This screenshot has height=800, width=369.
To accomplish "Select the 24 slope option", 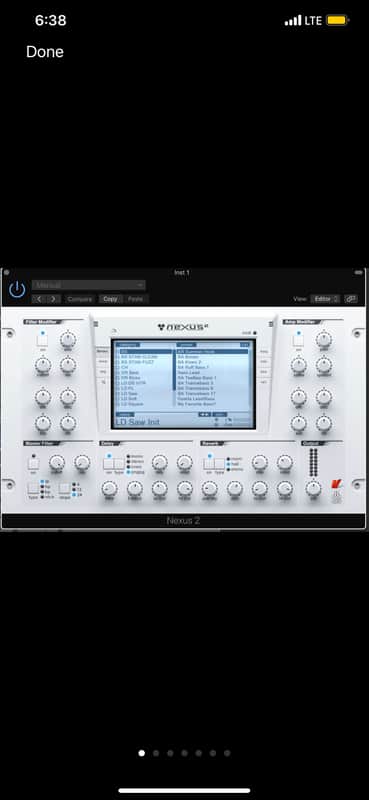I will pos(77,494).
